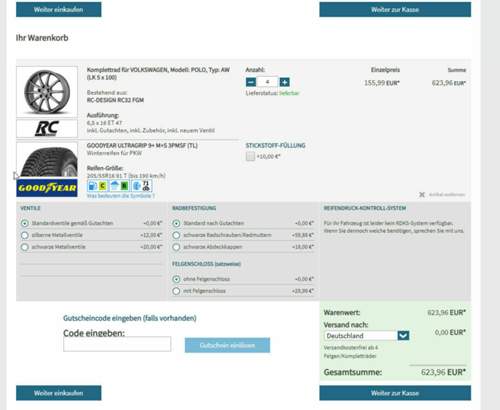
Task: Click the 'Gesamtsumme:' label
Action: pyautogui.click(x=353, y=372)
